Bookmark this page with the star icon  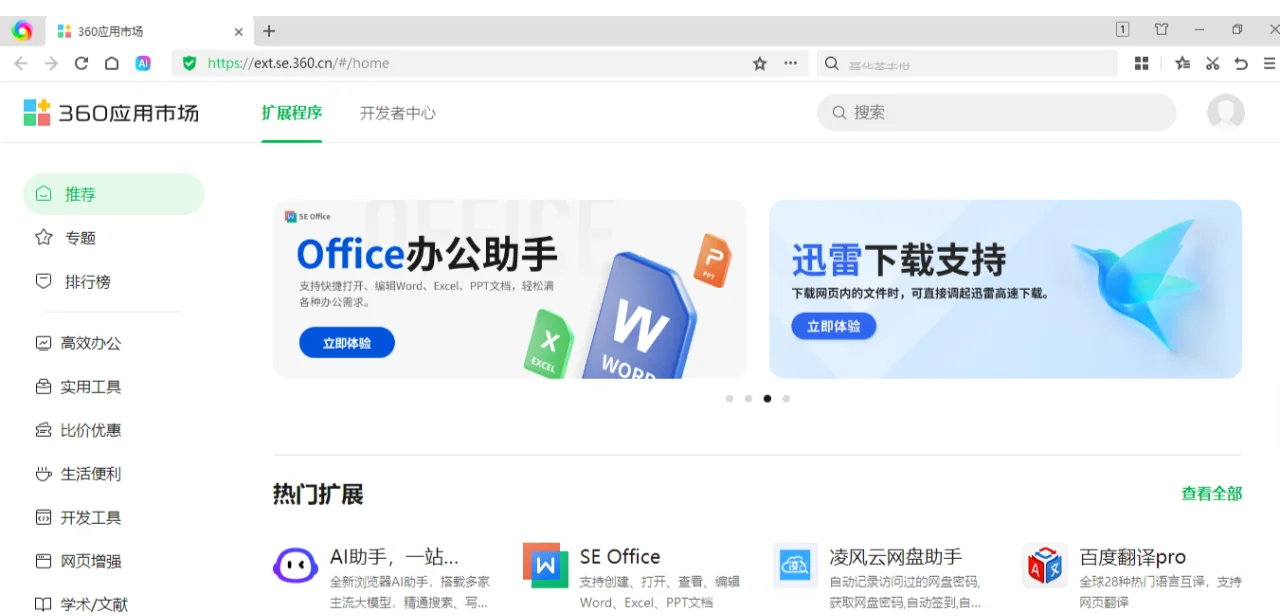760,63
